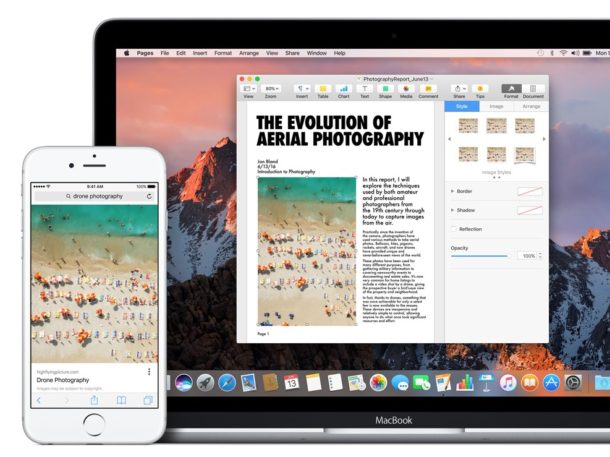Show previous image styles with left arrow
The image size is (610, 457).
tap(450, 139)
